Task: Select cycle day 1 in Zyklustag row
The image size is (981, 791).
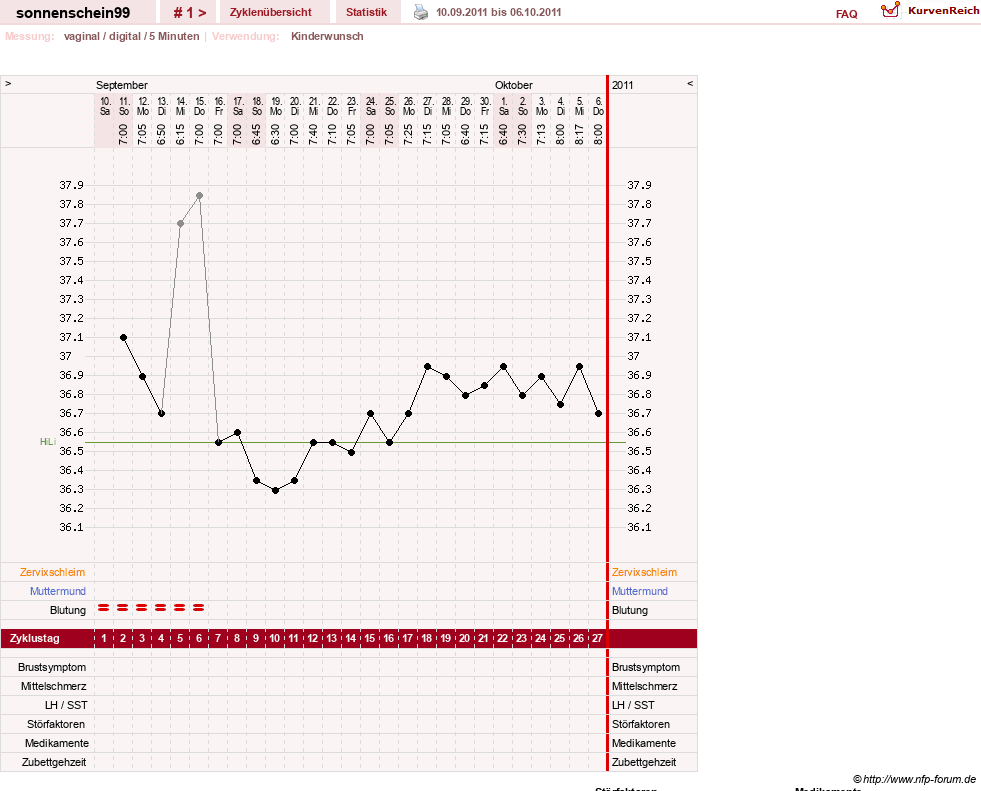Action: (x=104, y=638)
